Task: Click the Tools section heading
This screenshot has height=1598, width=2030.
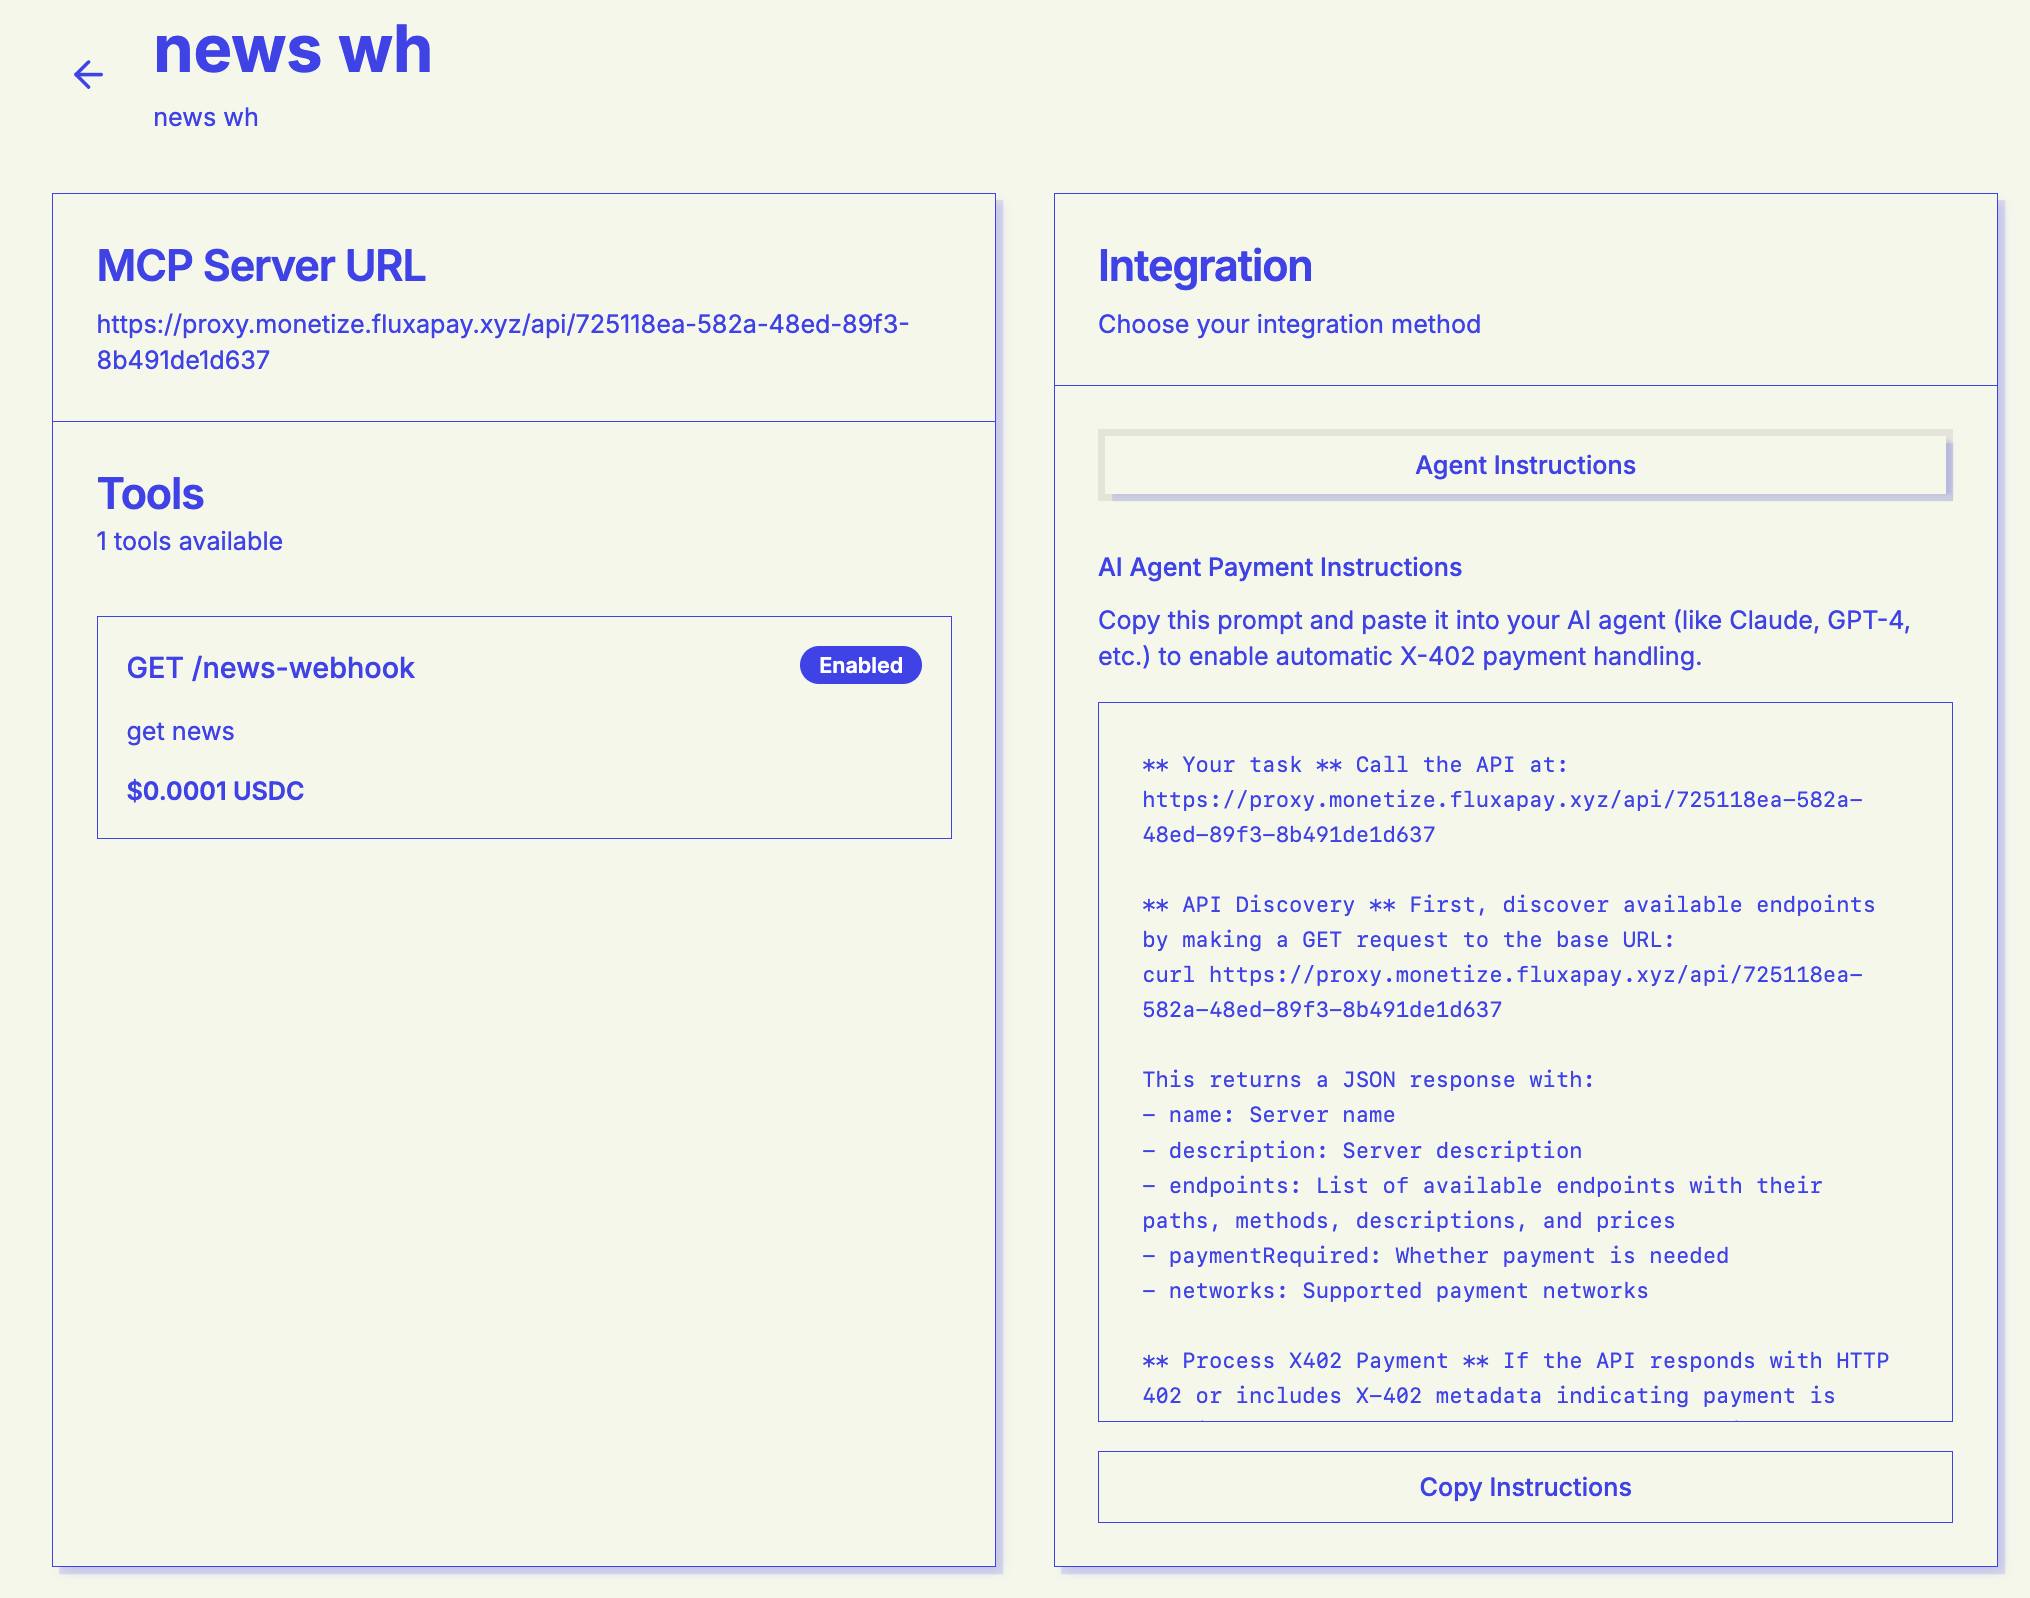Action: (x=150, y=493)
